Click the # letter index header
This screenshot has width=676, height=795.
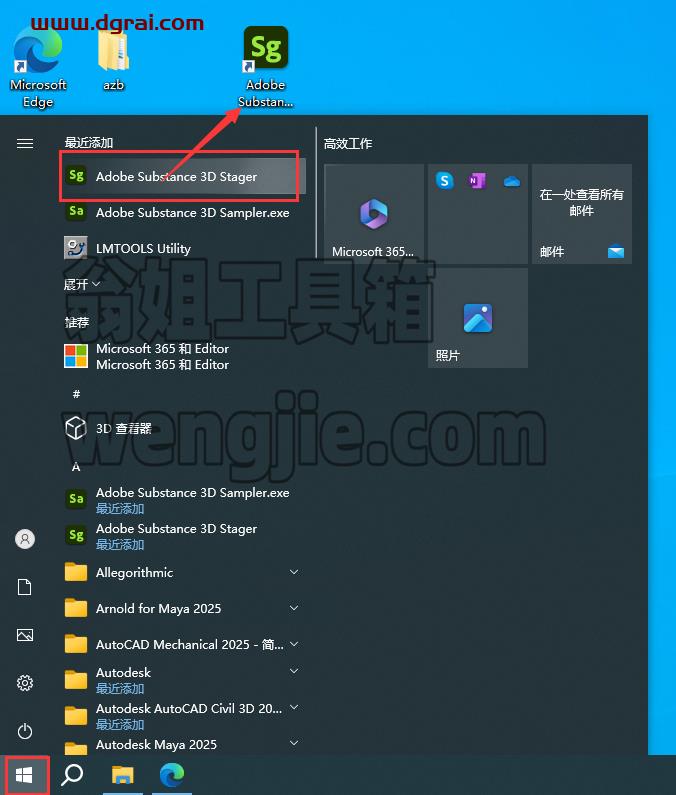pyautogui.click(x=76, y=394)
